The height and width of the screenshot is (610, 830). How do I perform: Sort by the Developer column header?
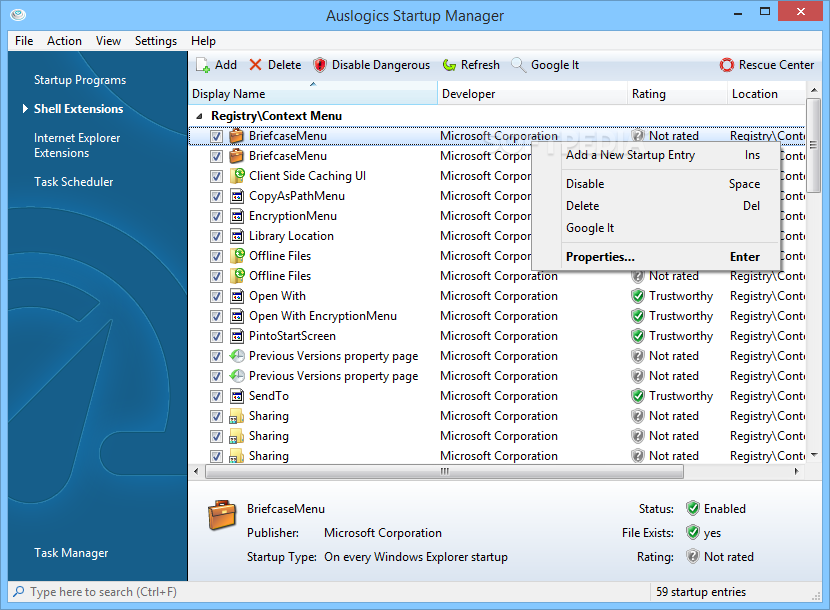click(x=533, y=94)
